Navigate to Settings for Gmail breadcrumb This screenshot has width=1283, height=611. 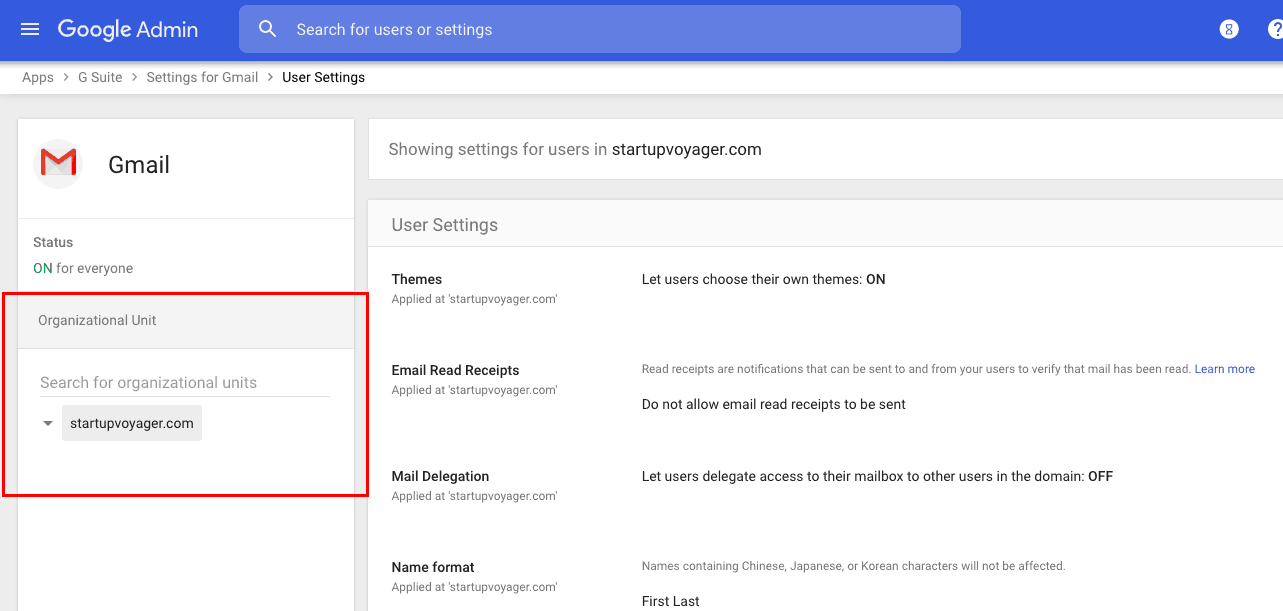[x=202, y=77]
